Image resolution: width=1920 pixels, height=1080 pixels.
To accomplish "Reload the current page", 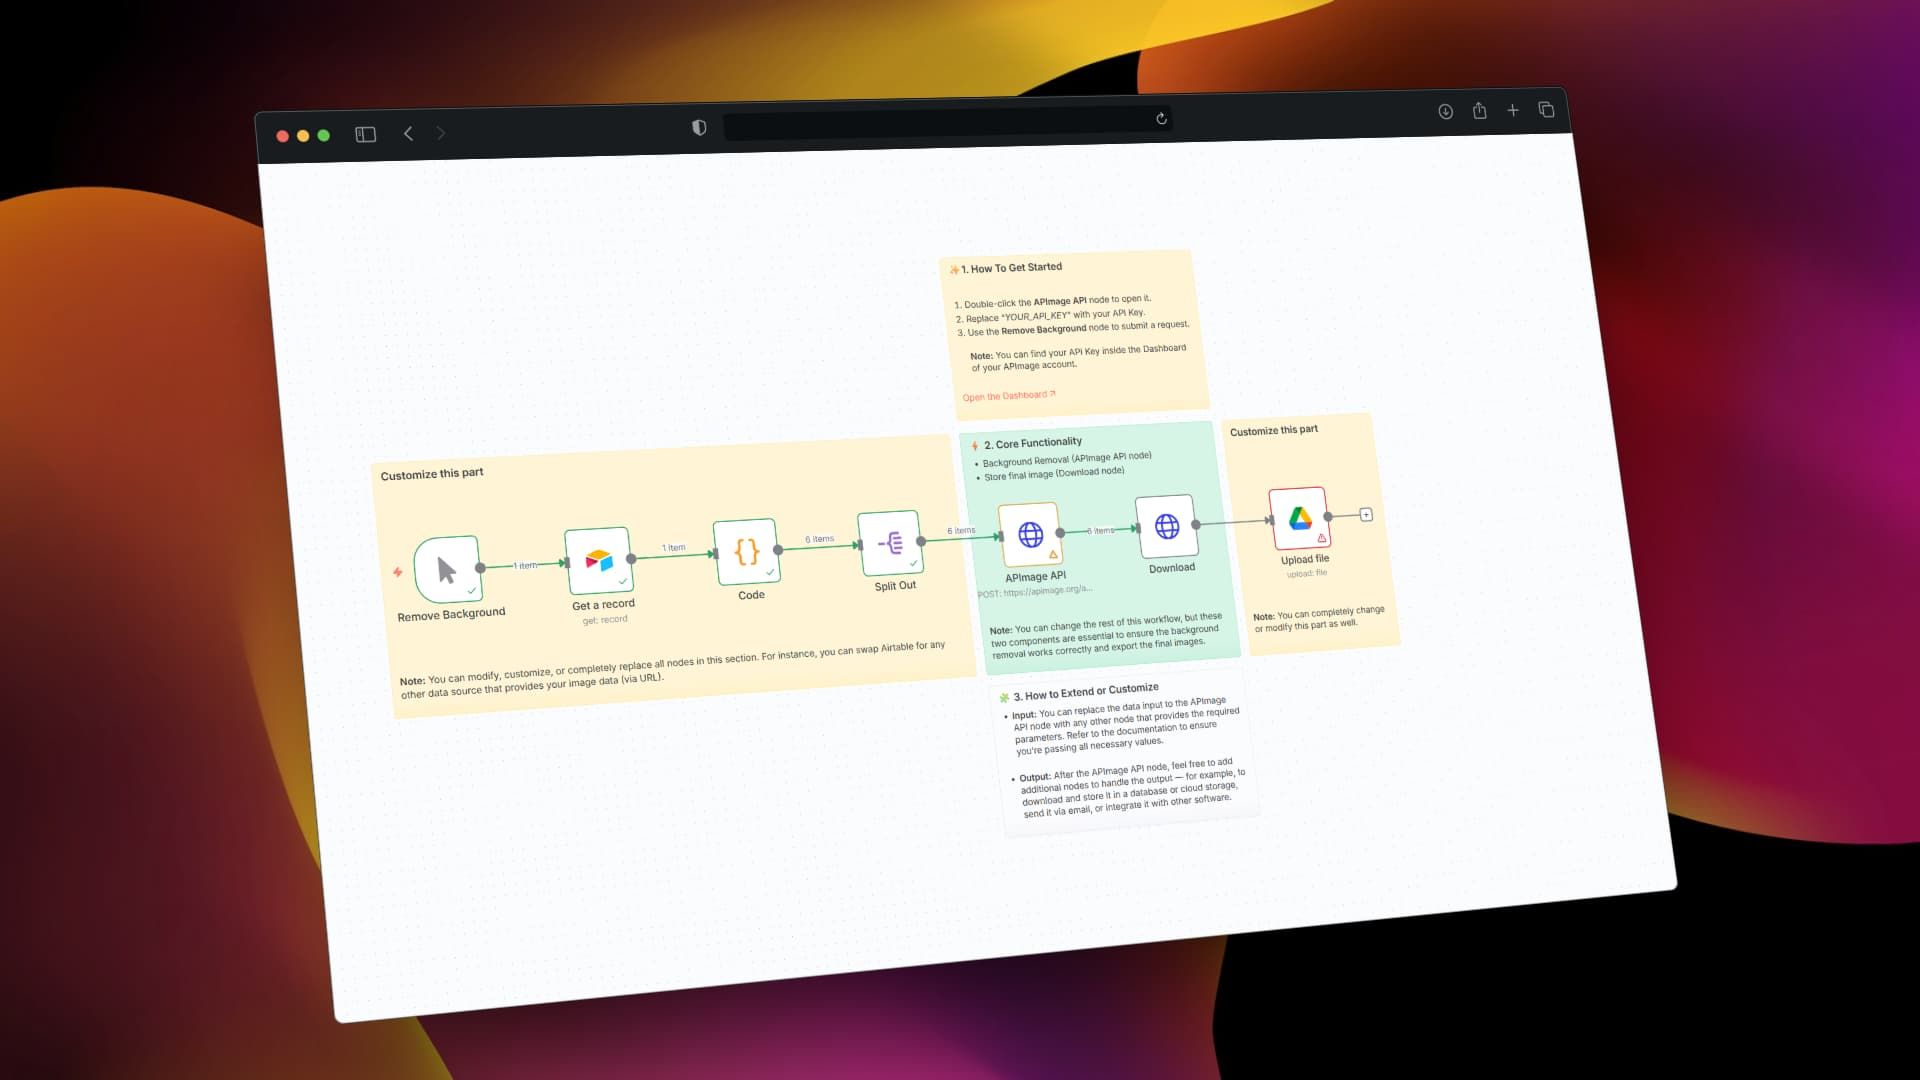I will click(x=1161, y=118).
